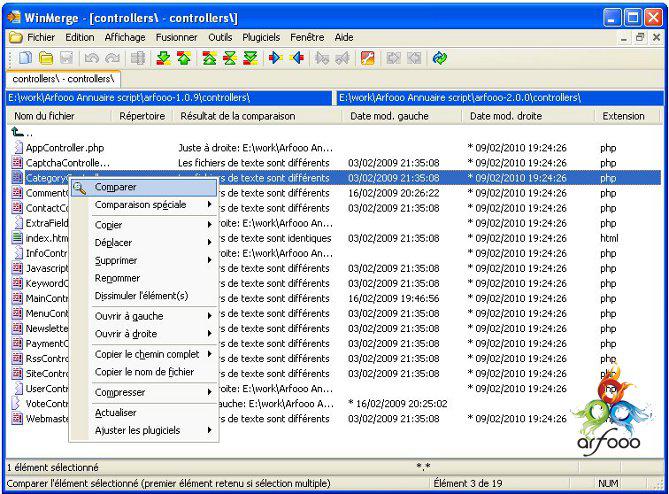Go to Last difference toolbar icon

[250, 58]
